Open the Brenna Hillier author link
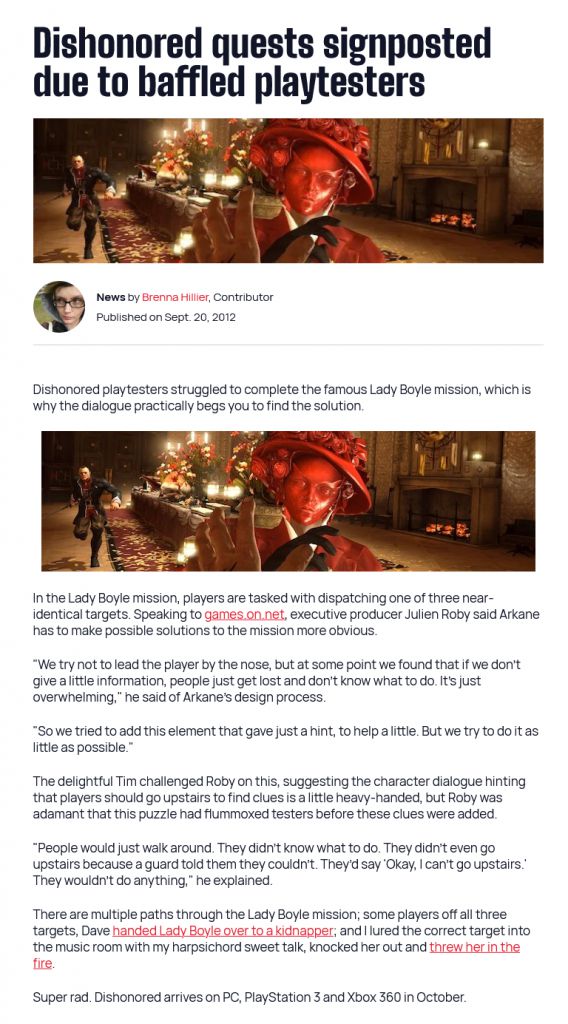Image resolution: width=568 pixels, height=1024 pixels. click(175, 297)
